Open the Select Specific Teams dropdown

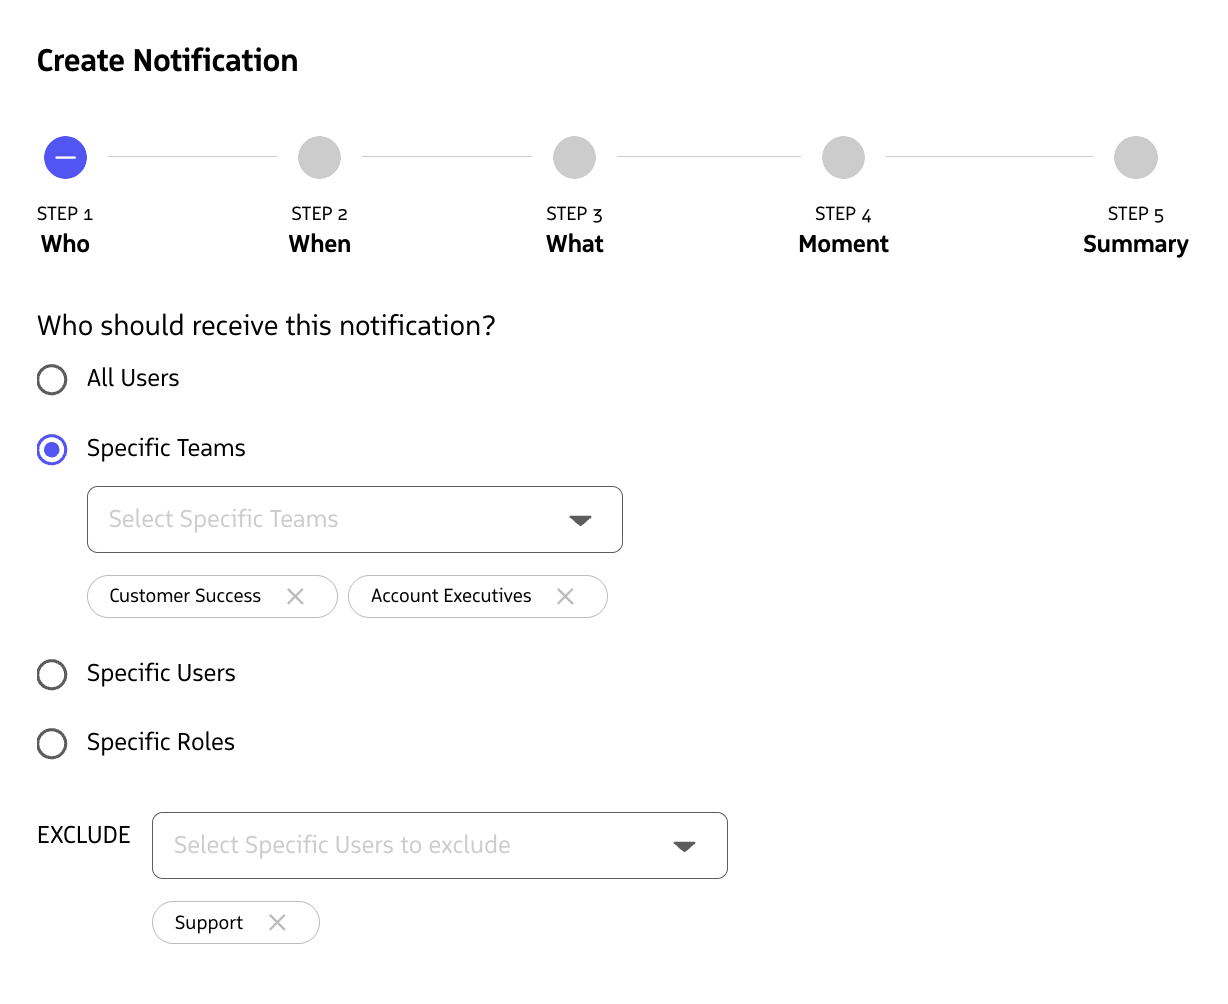point(354,519)
